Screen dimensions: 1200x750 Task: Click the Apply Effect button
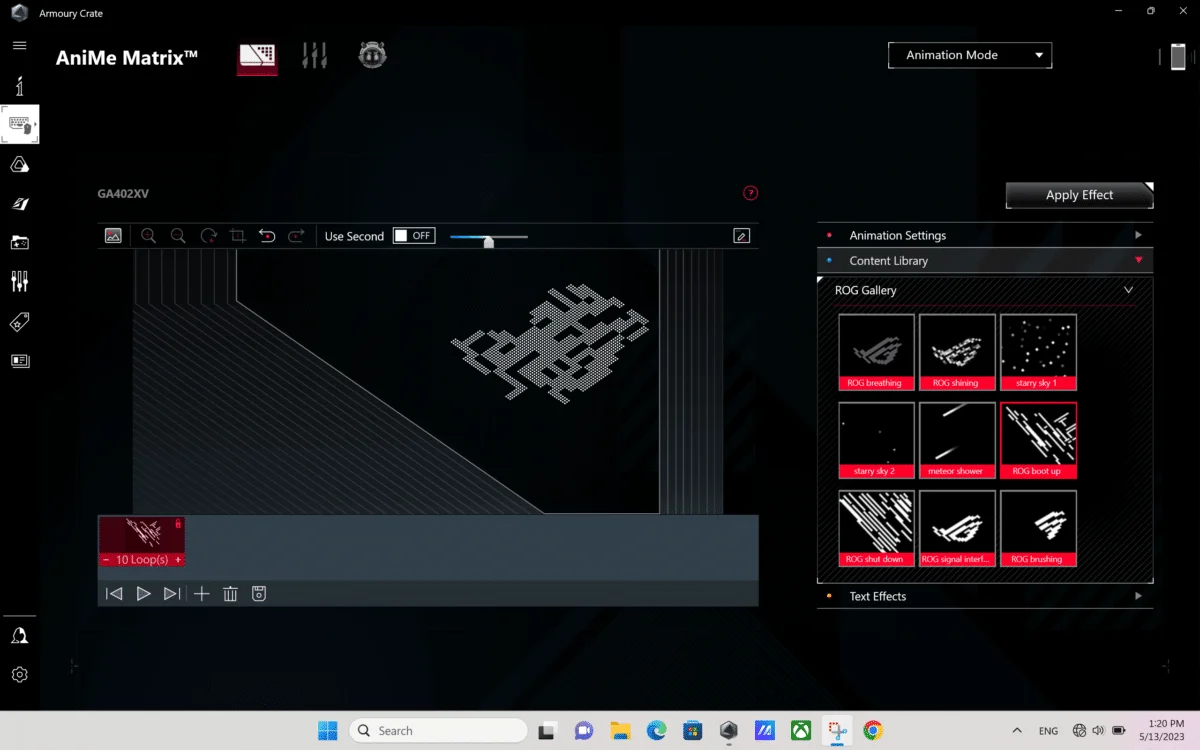[1079, 195]
